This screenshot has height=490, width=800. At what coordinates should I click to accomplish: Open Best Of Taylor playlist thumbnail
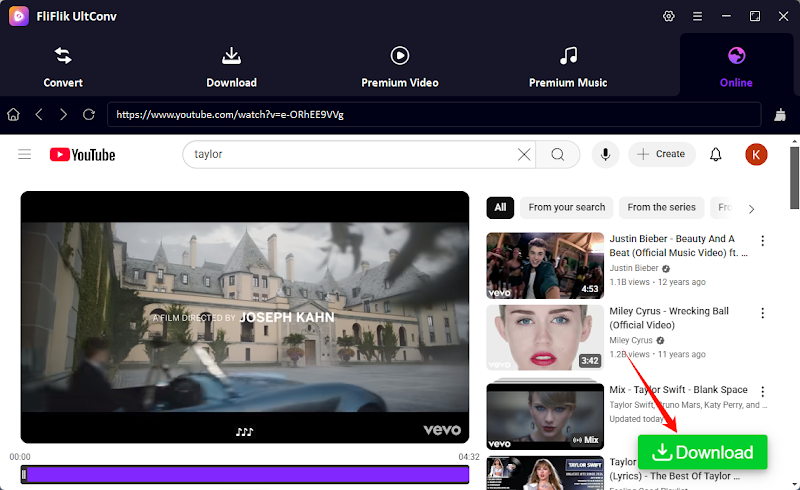click(545, 473)
